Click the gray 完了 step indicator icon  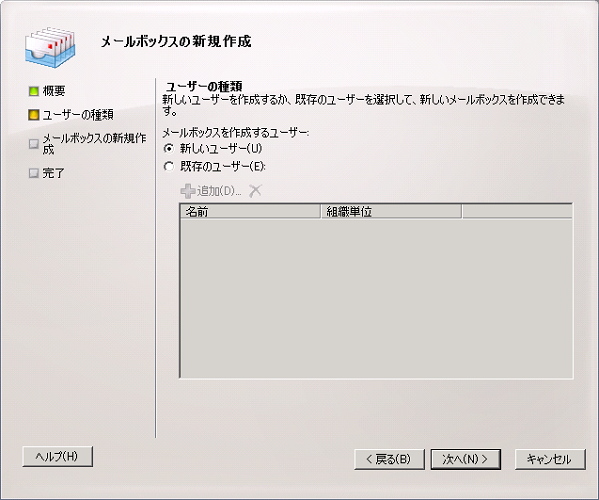[34, 173]
